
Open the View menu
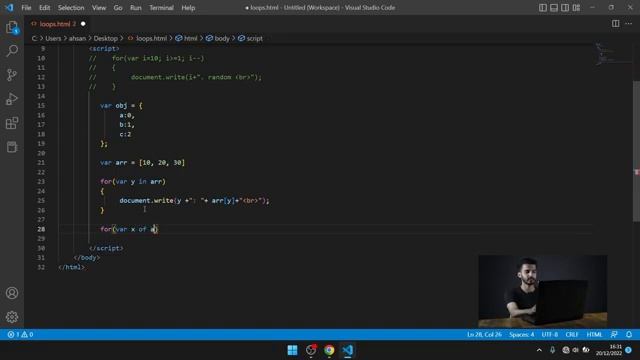pyautogui.click(x=99, y=7)
